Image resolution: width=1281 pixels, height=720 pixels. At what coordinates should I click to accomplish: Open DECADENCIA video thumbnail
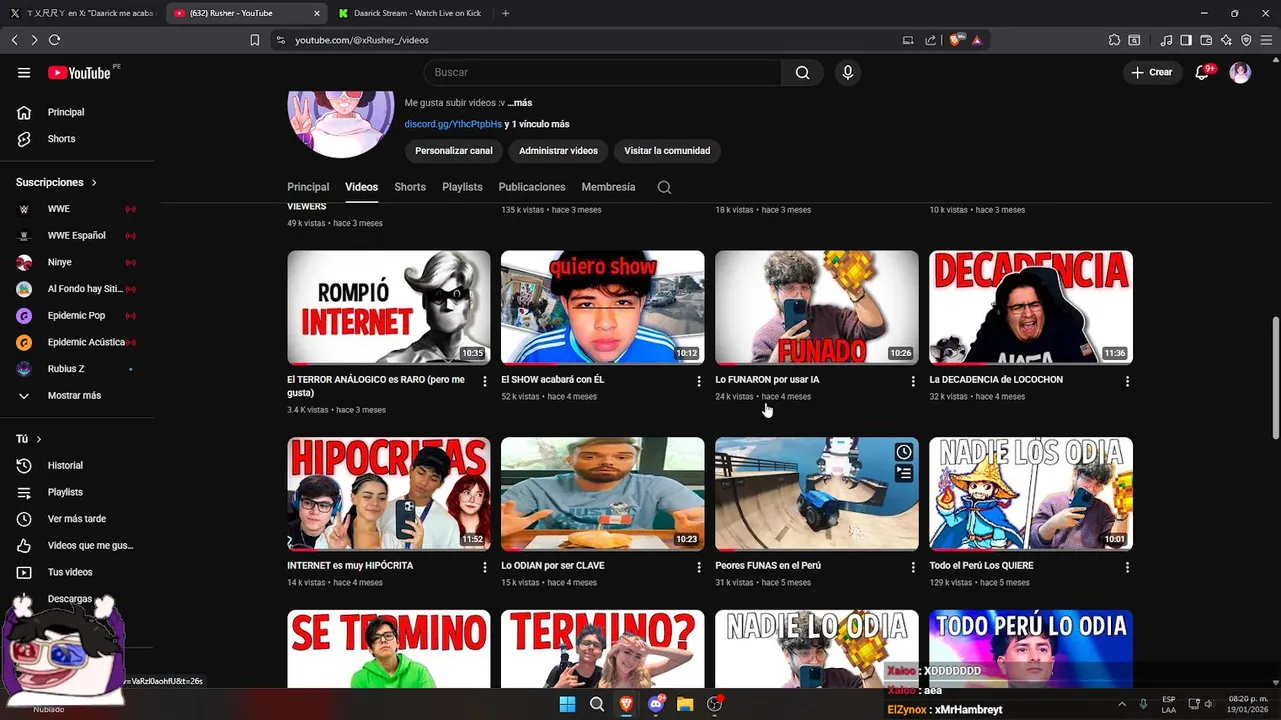1031,307
